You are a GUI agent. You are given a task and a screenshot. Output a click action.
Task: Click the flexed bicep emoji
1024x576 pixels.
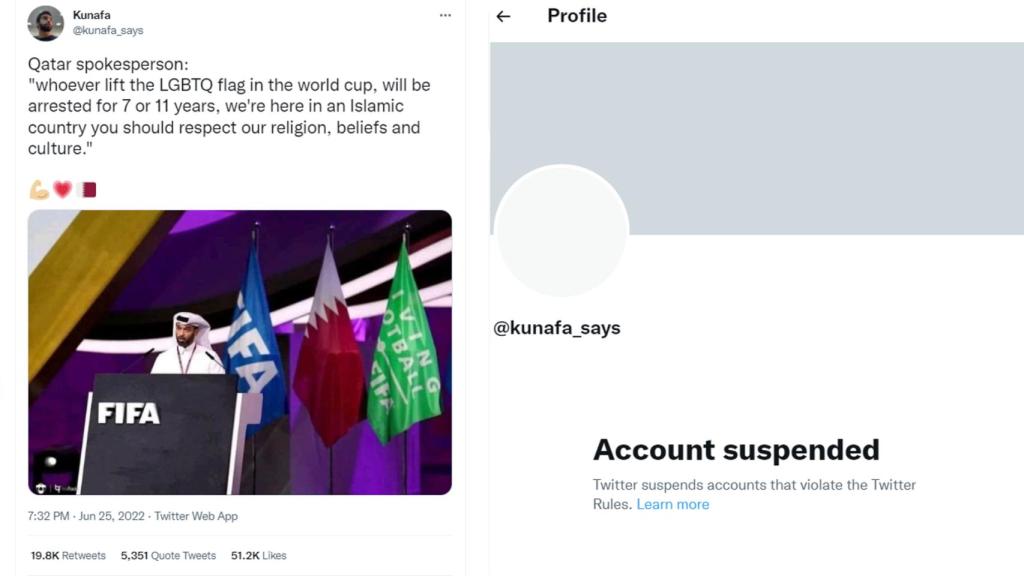pos(39,189)
